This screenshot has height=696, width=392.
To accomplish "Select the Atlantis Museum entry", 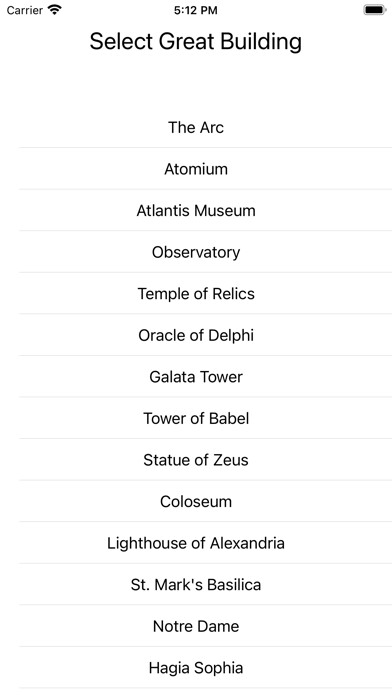I will 196,210.
